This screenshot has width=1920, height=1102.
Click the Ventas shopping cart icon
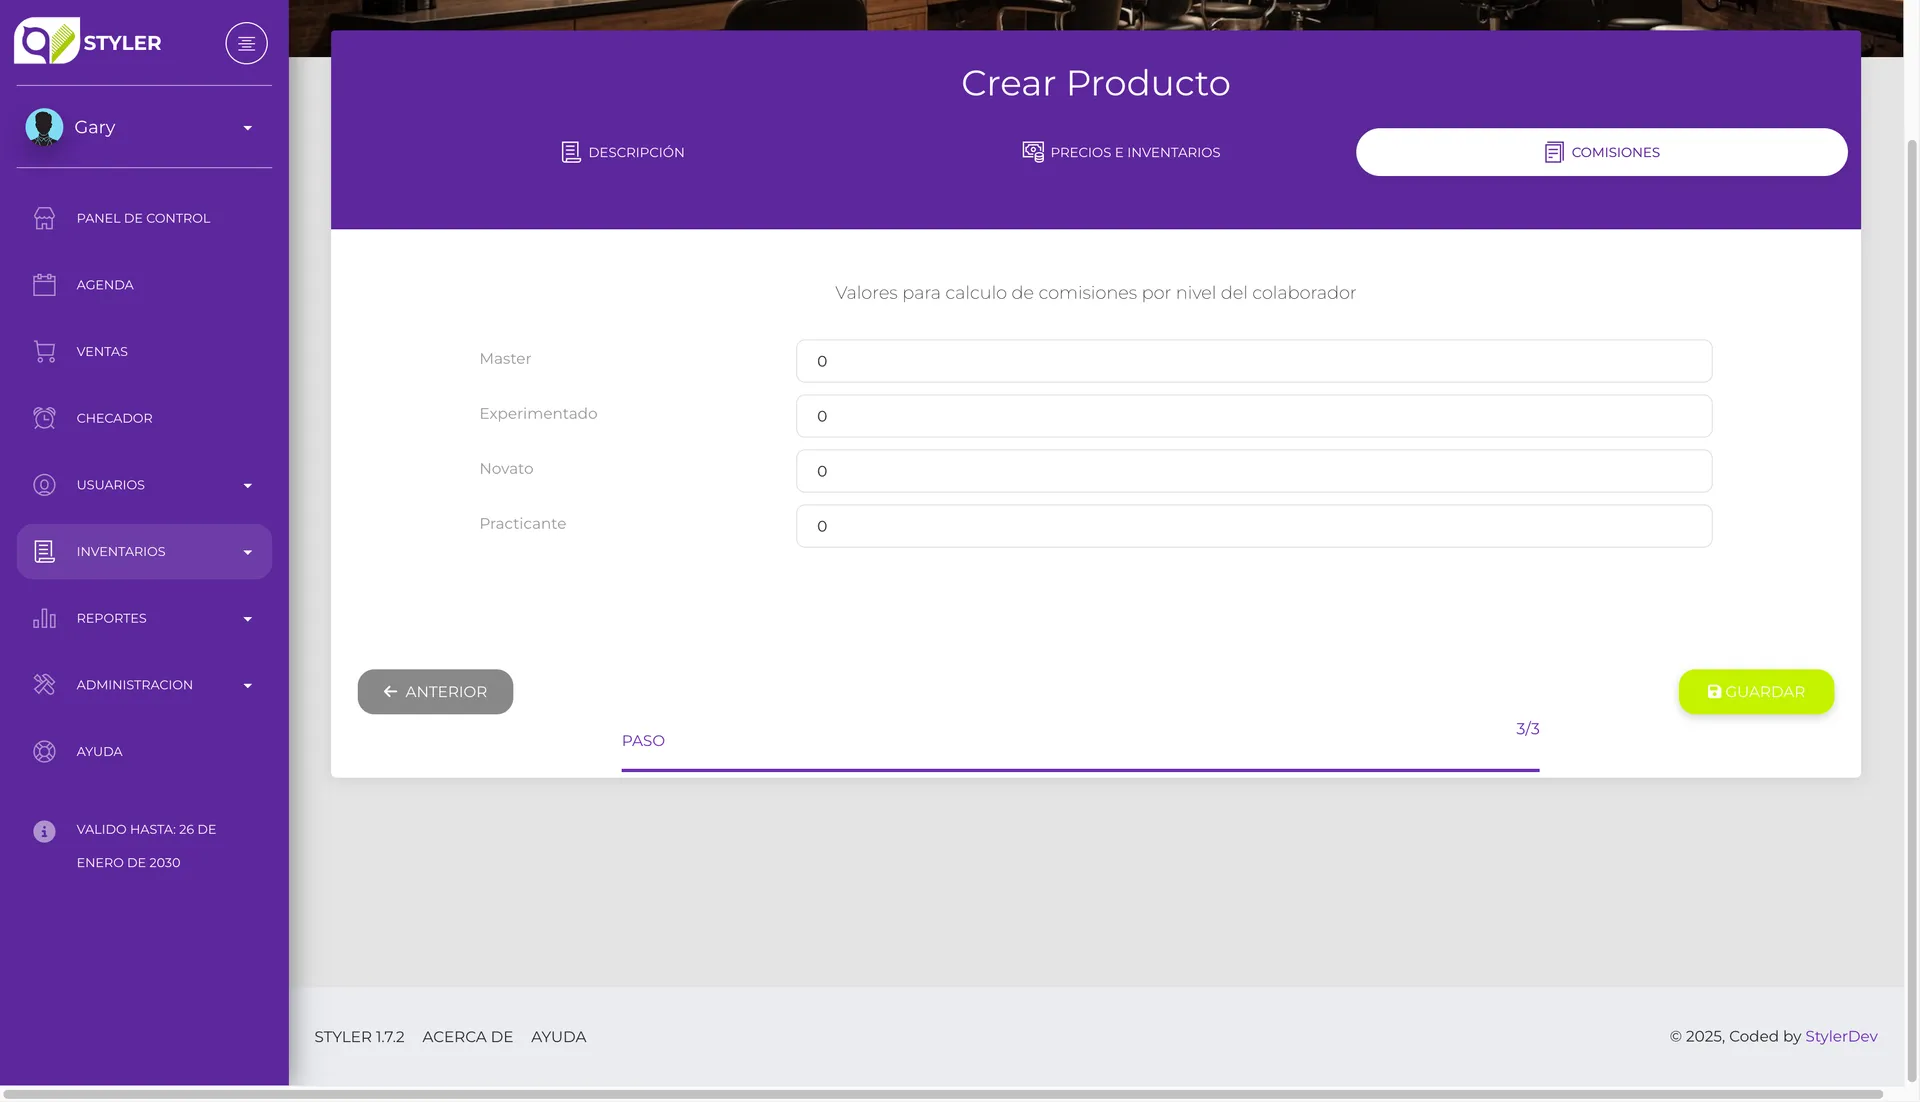(x=44, y=352)
